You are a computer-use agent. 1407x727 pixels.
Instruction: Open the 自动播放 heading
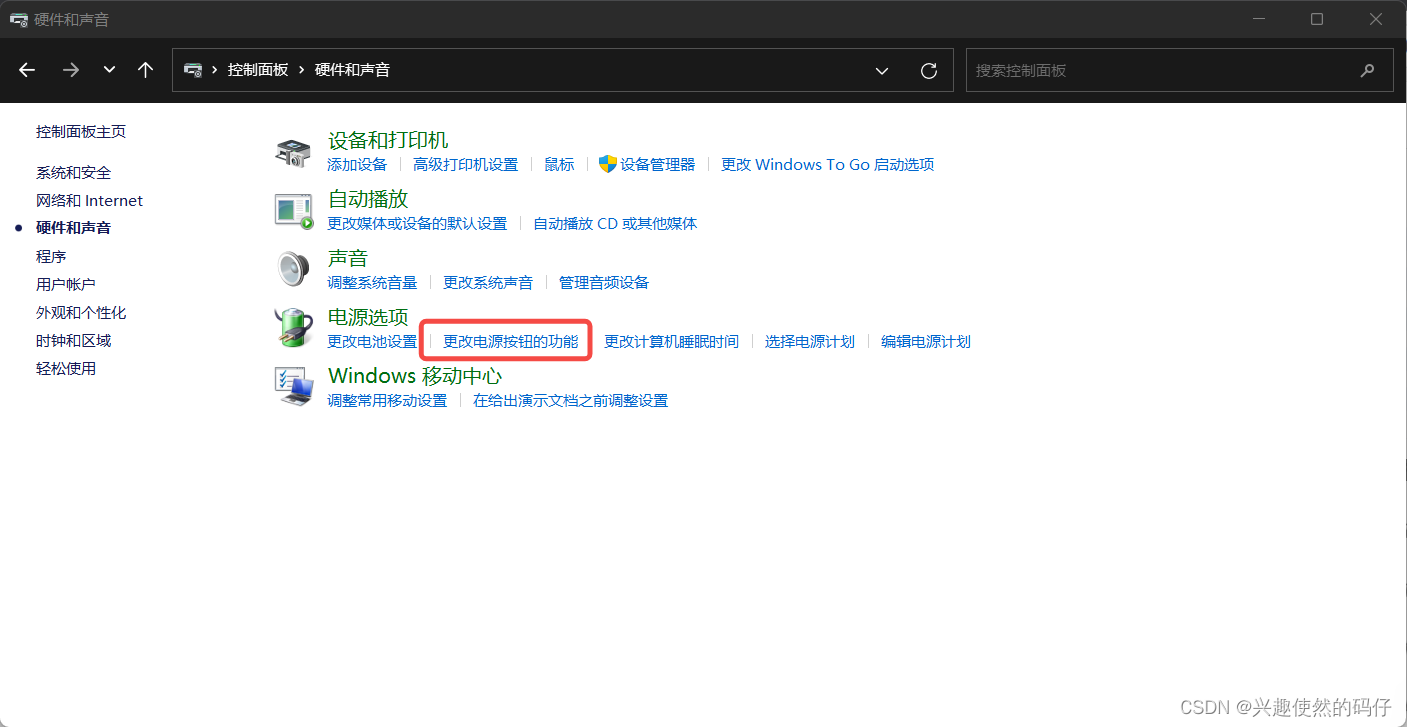(368, 199)
